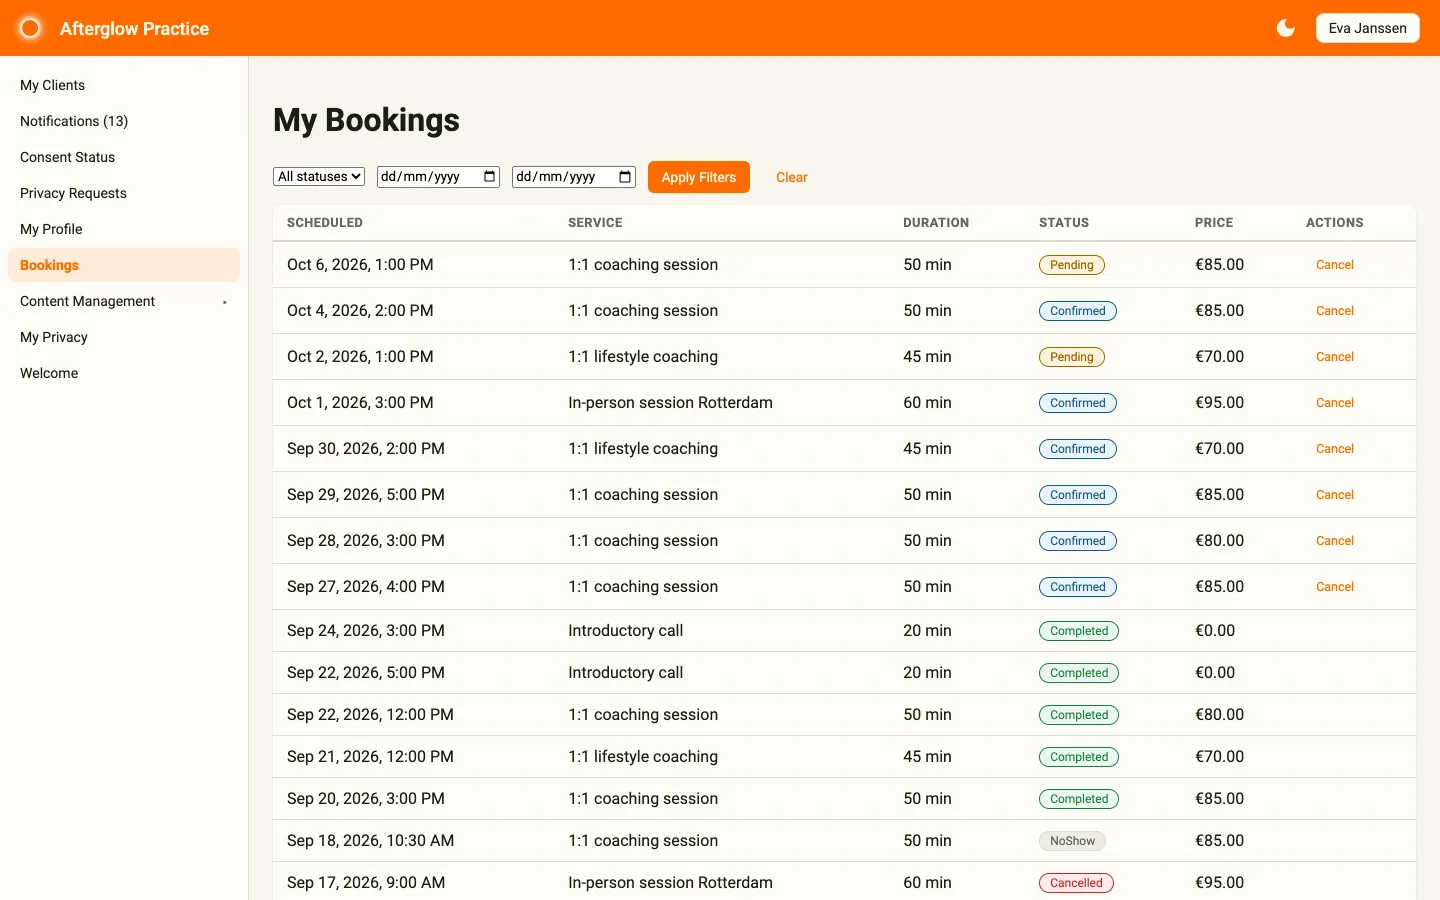This screenshot has height=900, width=1440.
Task: Open calendar picker on the first date field
Action: 490,177
